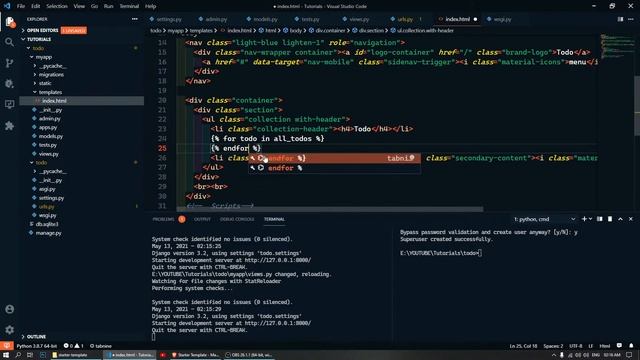The width and height of the screenshot is (640, 360).
Task: Open Task View on taskbar
Action: (30, 355)
